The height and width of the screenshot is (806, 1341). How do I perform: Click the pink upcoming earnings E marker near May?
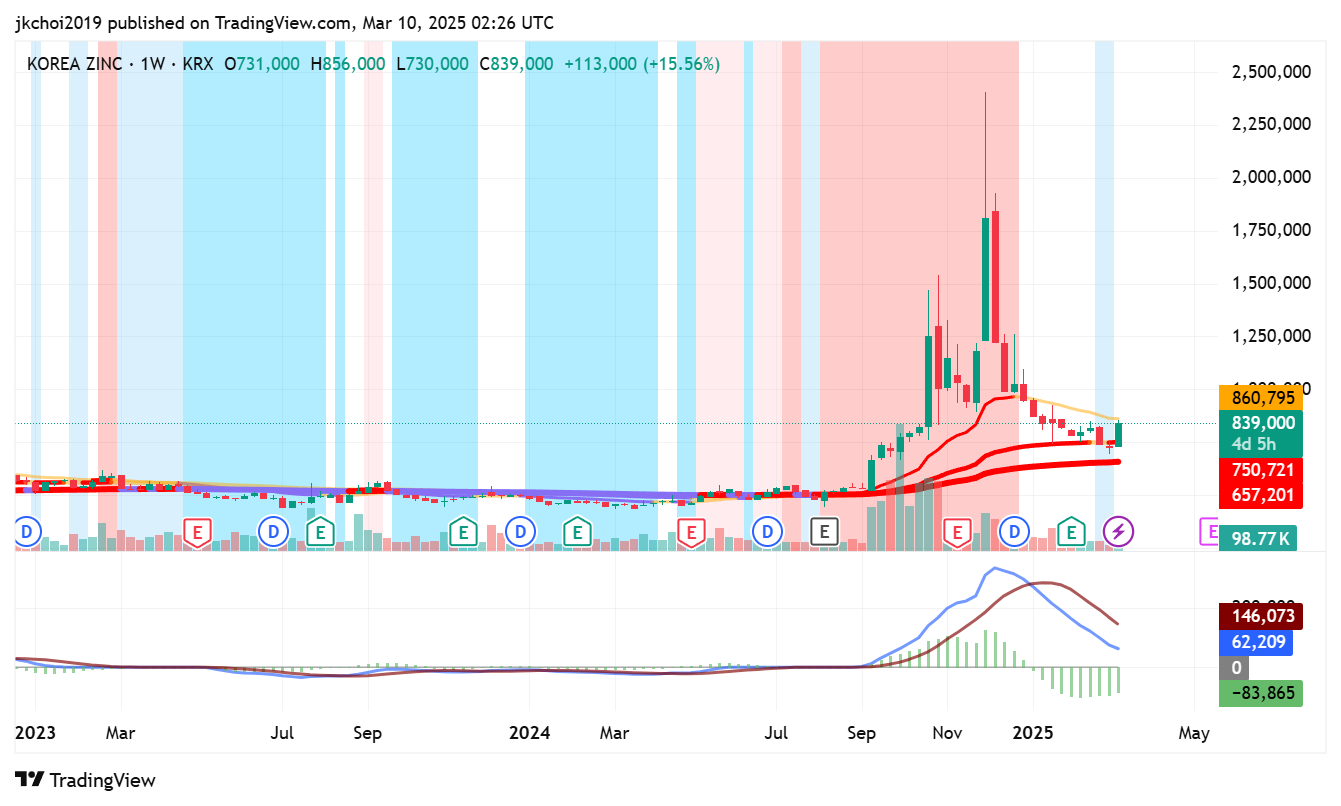(1210, 531)
